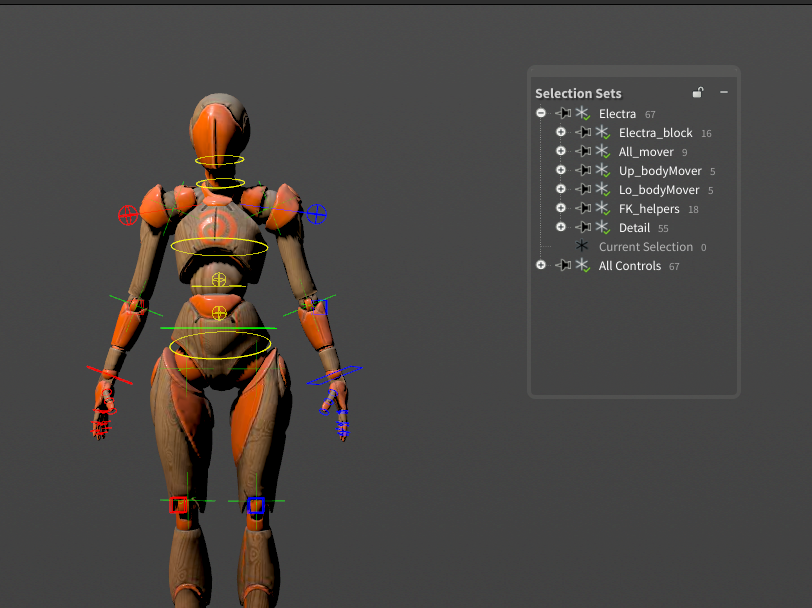Select the All_mover set label

coord(646,152)
